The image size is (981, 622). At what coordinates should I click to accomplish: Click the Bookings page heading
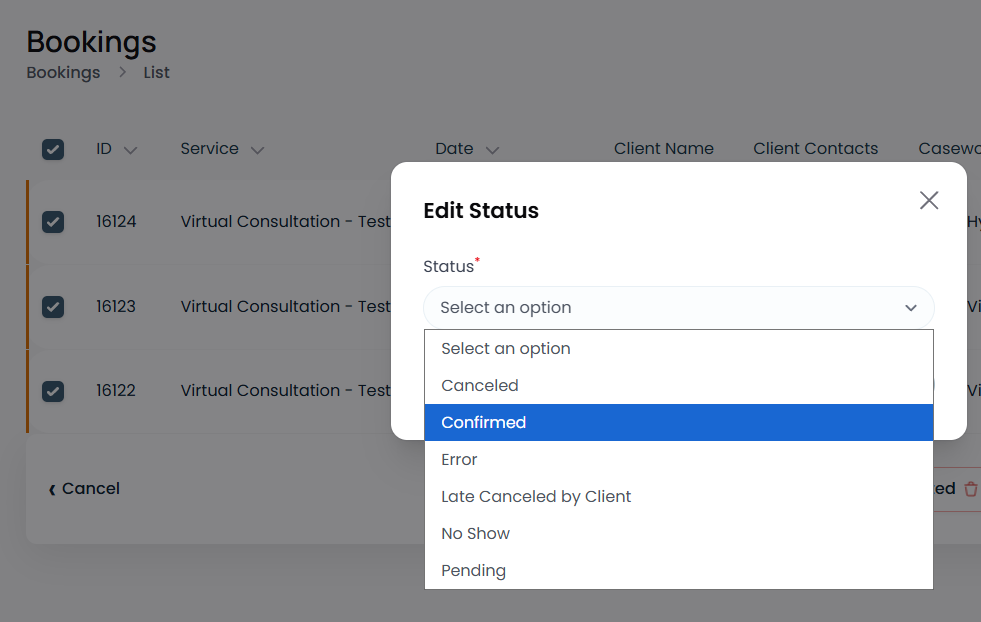click(91, 43)
